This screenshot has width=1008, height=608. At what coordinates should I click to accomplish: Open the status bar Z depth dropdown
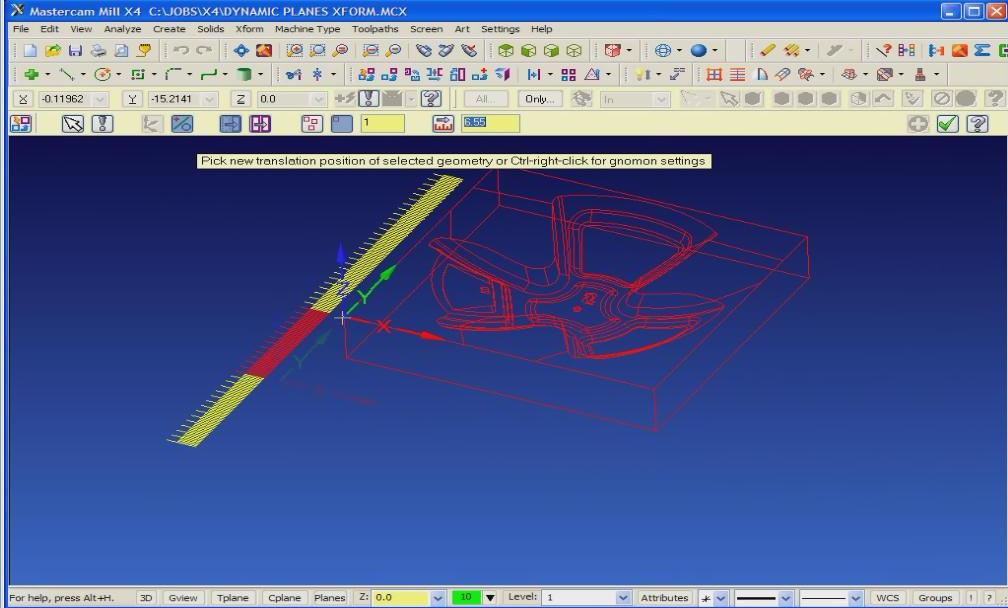(x=438, y=598)
